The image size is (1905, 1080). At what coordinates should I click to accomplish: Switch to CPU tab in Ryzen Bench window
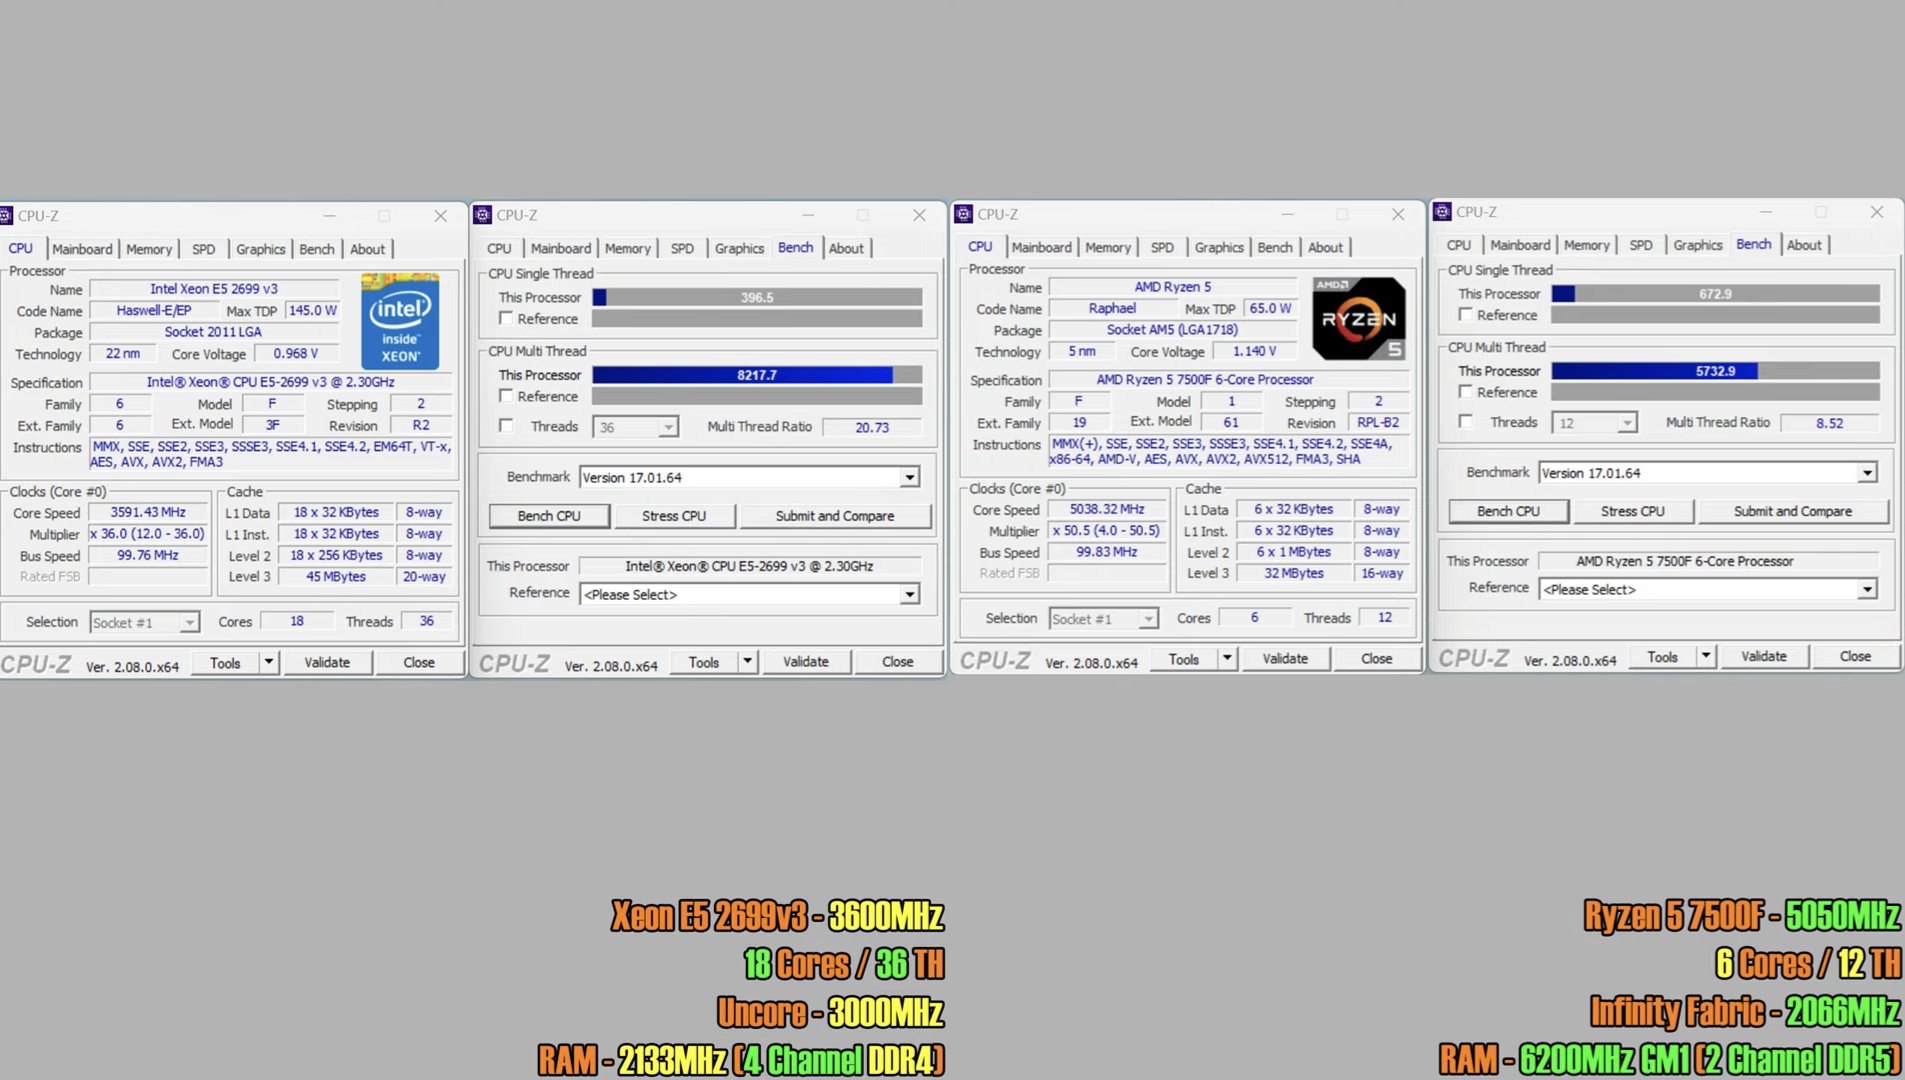tap(1459, 245)
